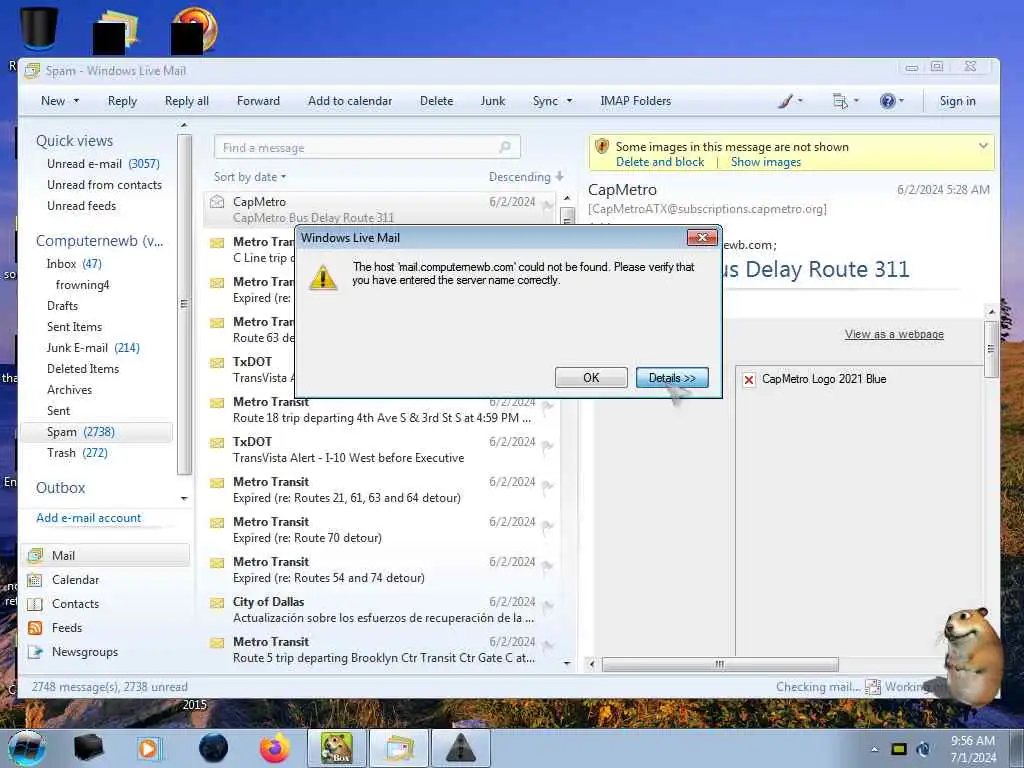
Task: Click Forward in the toolbar
Action: click(258, 101)
